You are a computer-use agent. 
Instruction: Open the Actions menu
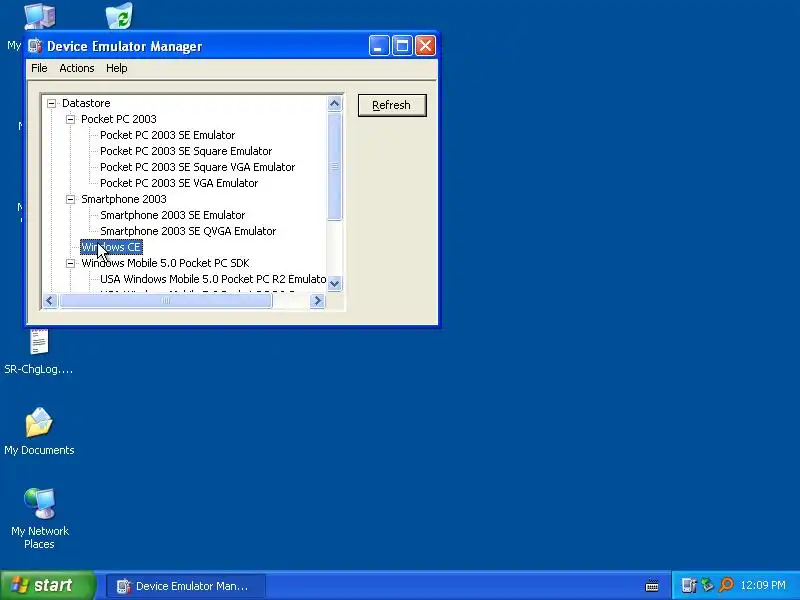[77, 68]
